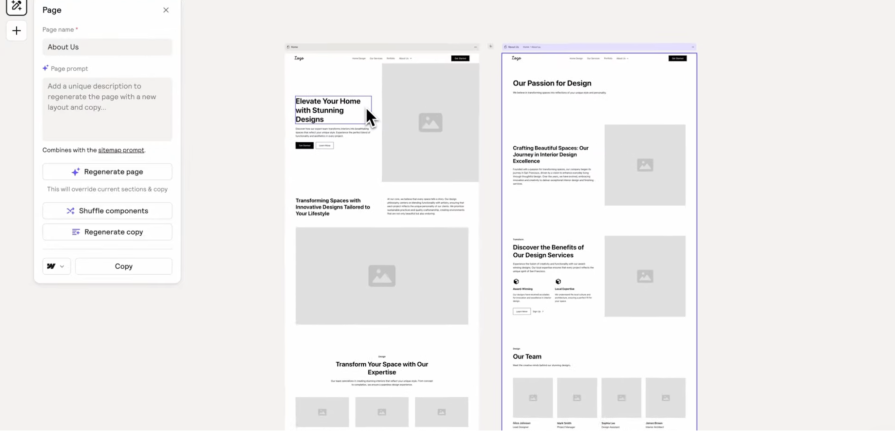Select heading Our Passion for Design
The height and width of the screenshot is (431, 895).
pyautogui.click(x=552, y=83)
